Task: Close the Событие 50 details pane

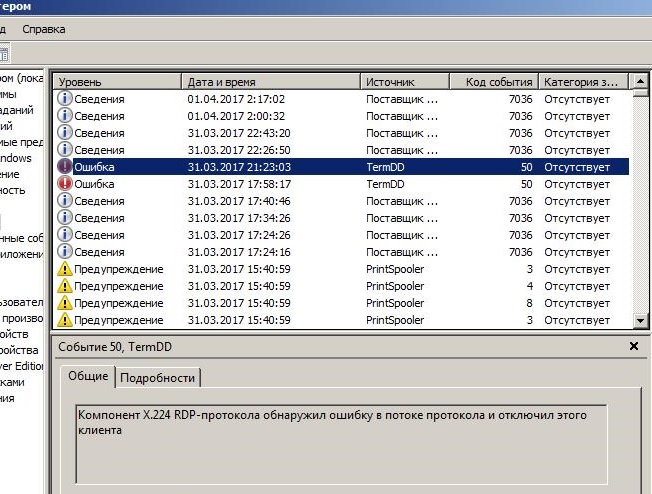Action: click(634, 346)
